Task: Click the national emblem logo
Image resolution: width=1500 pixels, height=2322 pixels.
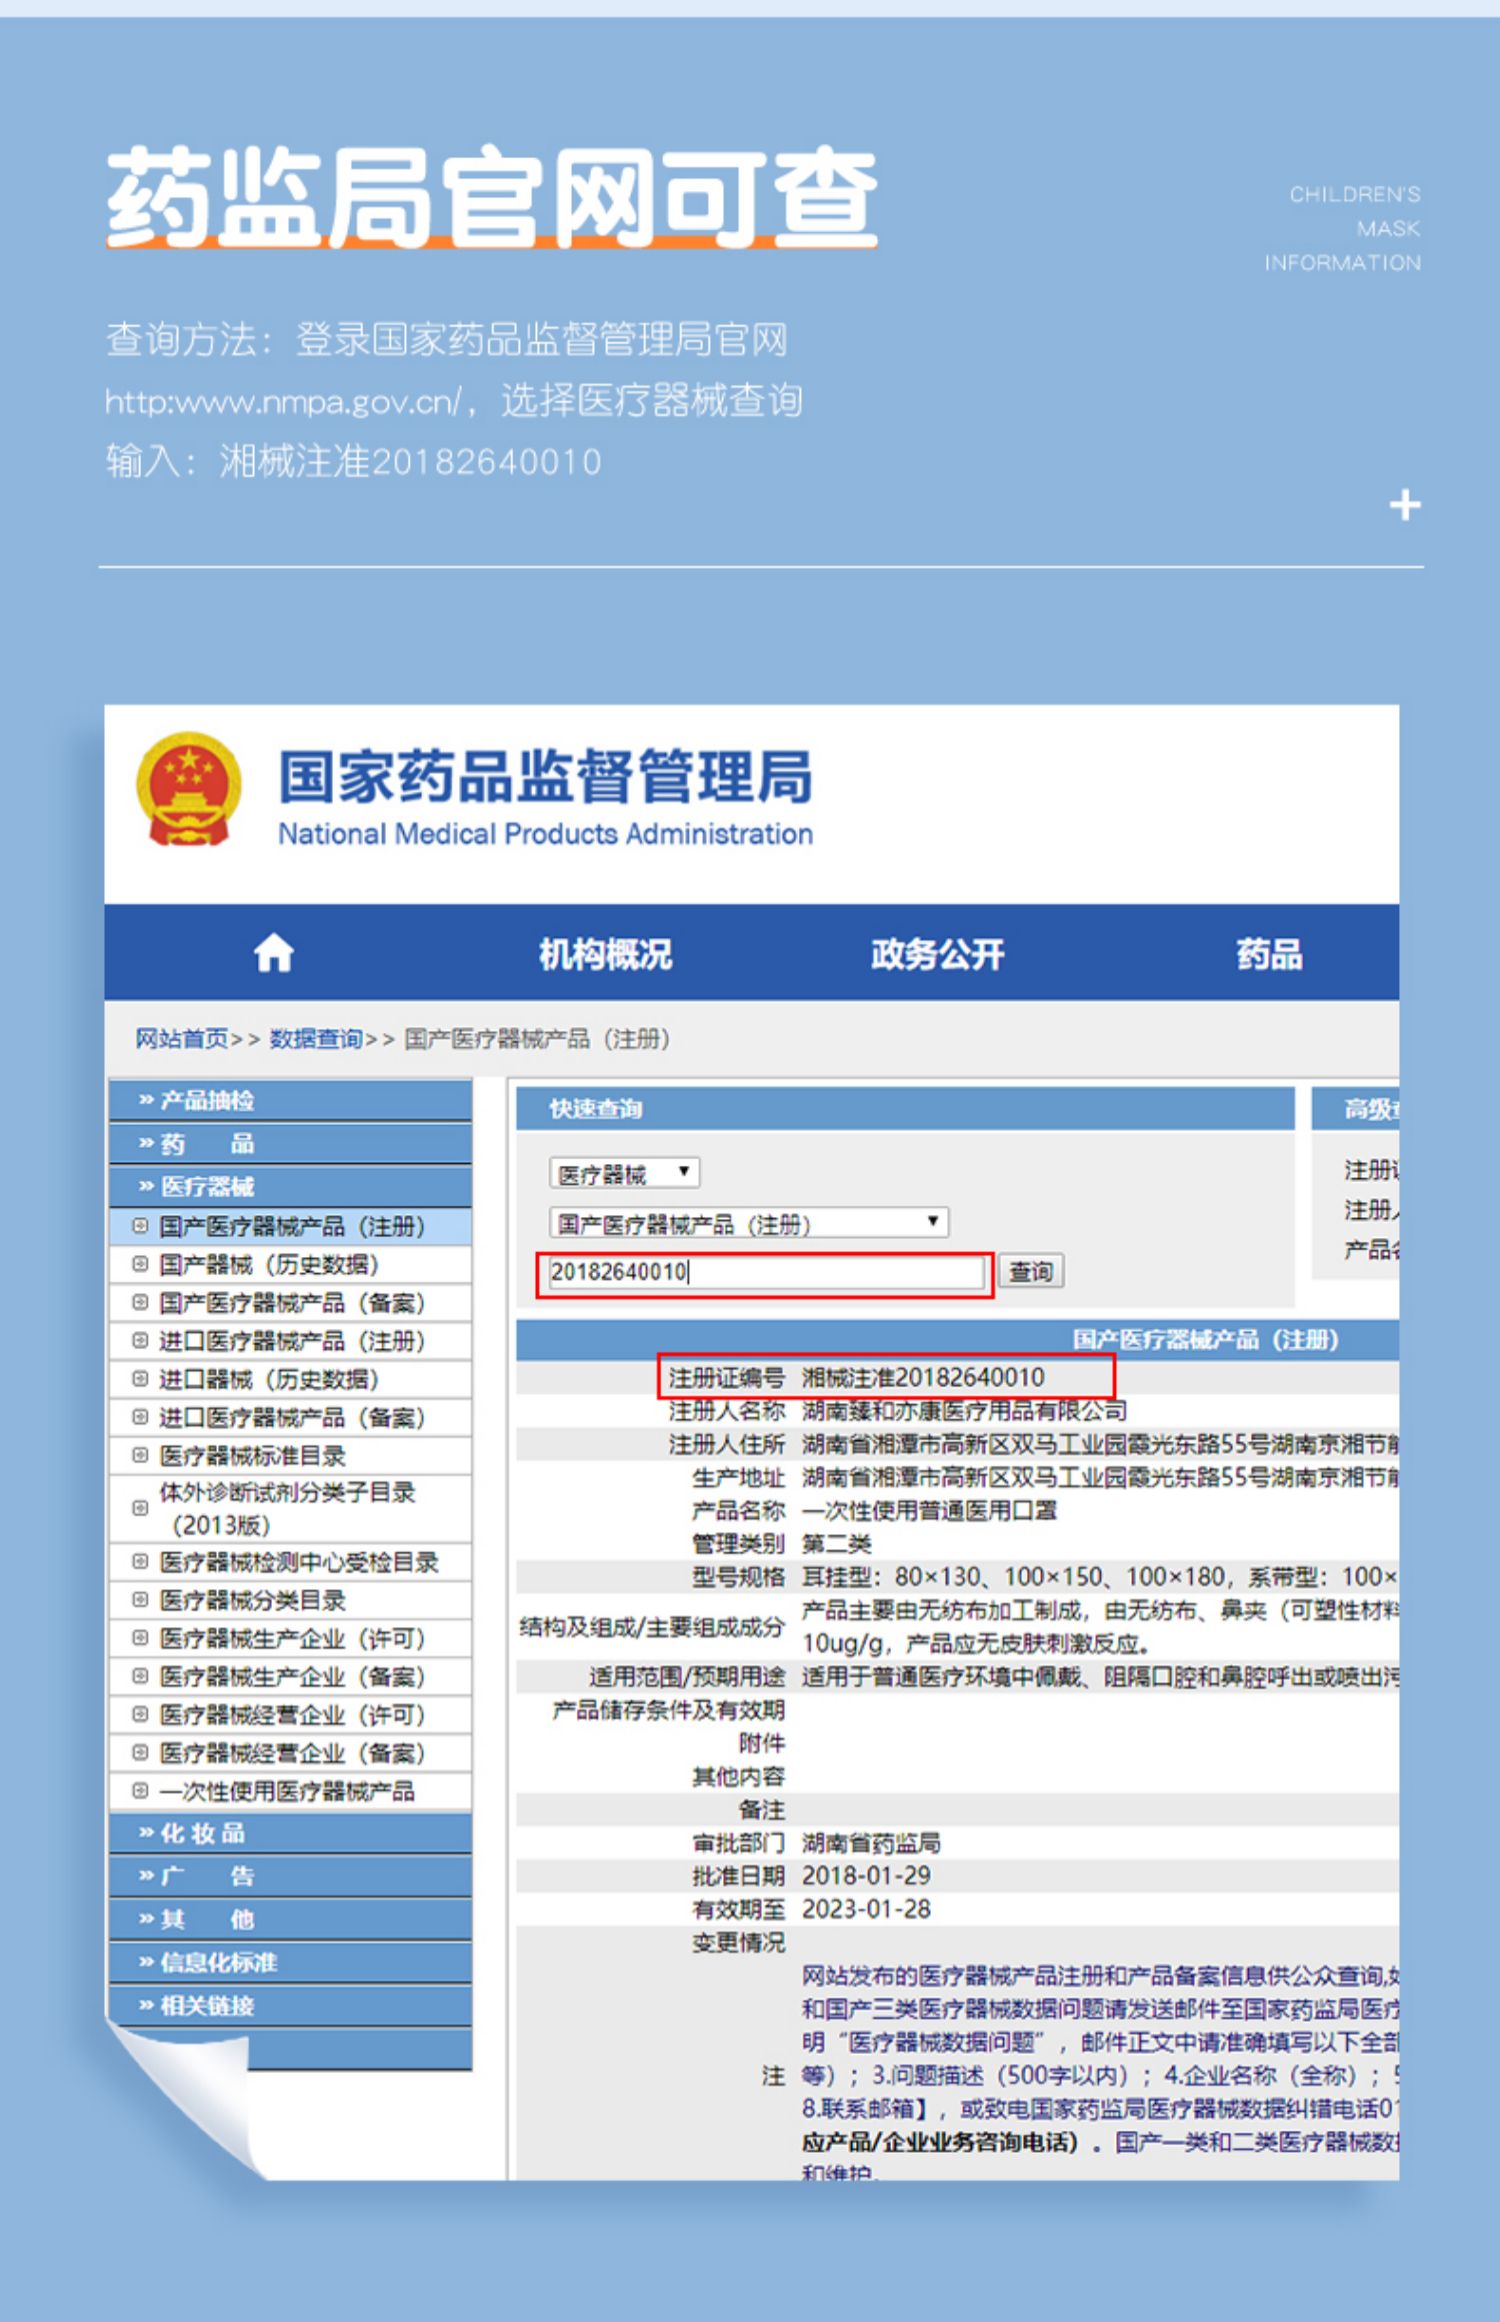Action: point(189,789)
